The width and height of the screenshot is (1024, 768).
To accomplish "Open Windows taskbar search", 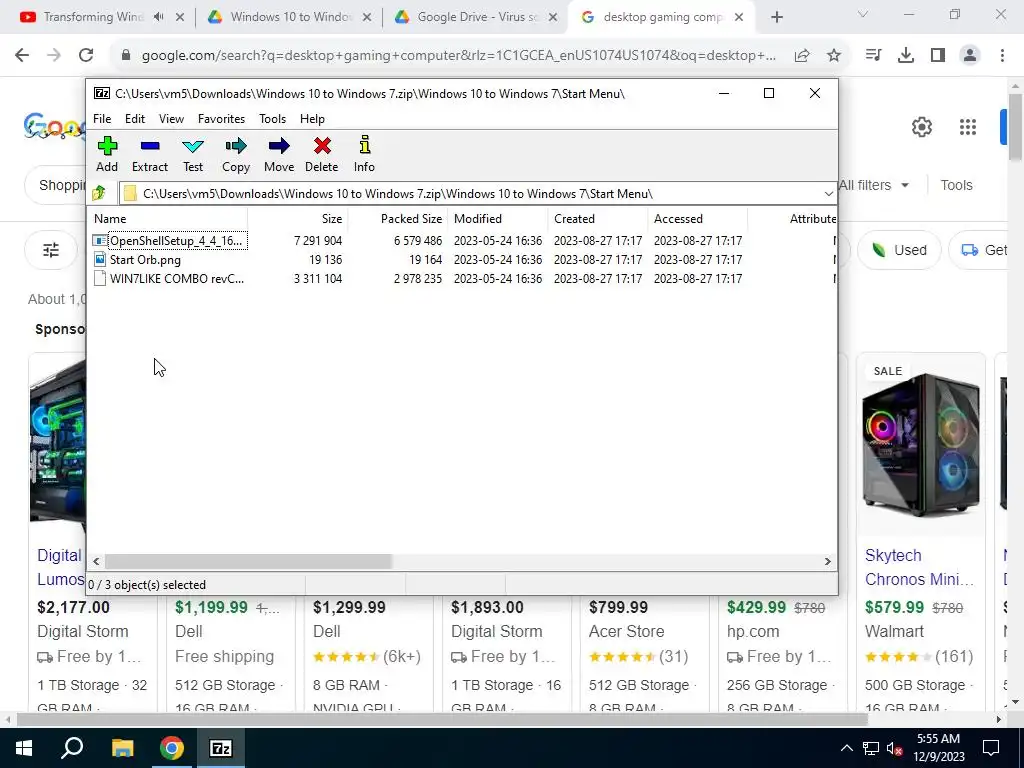I will pyautogui.click(x=72, y=748).
